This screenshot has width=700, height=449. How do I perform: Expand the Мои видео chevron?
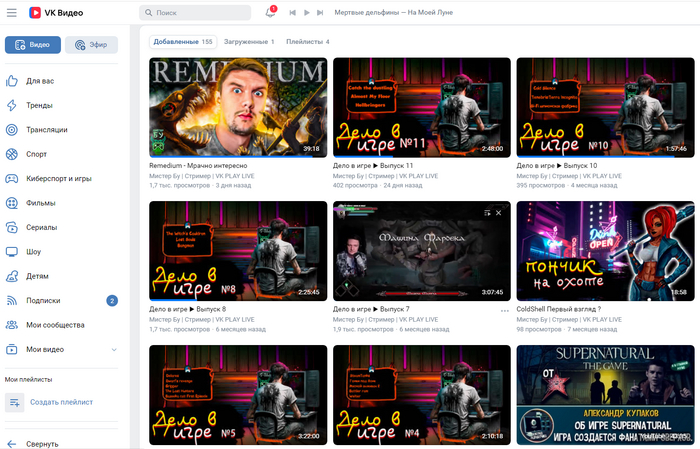click(x=114, y=349)
